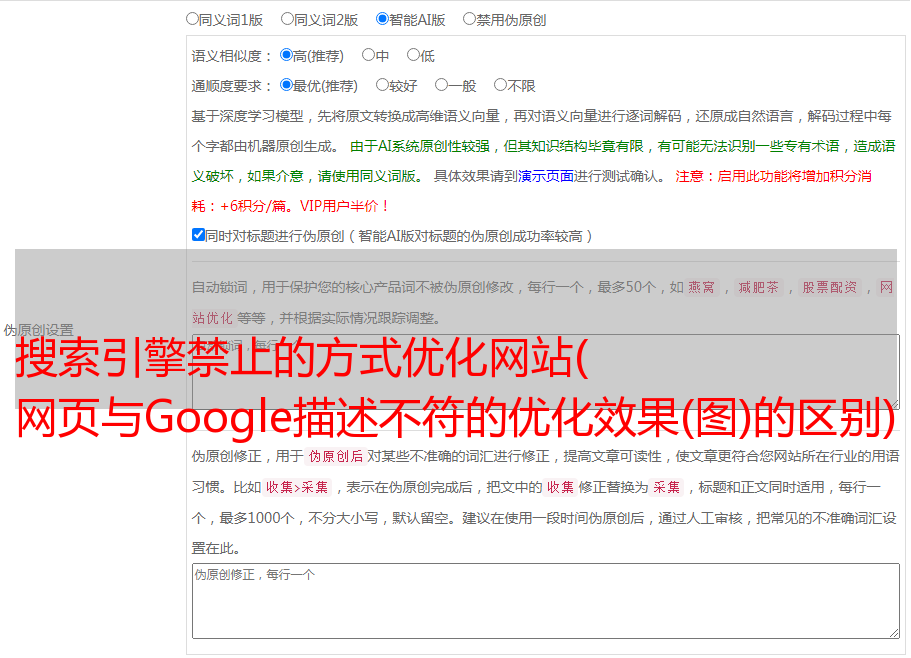Select 禁用伪原创 radio option

[x=469, y=19]
